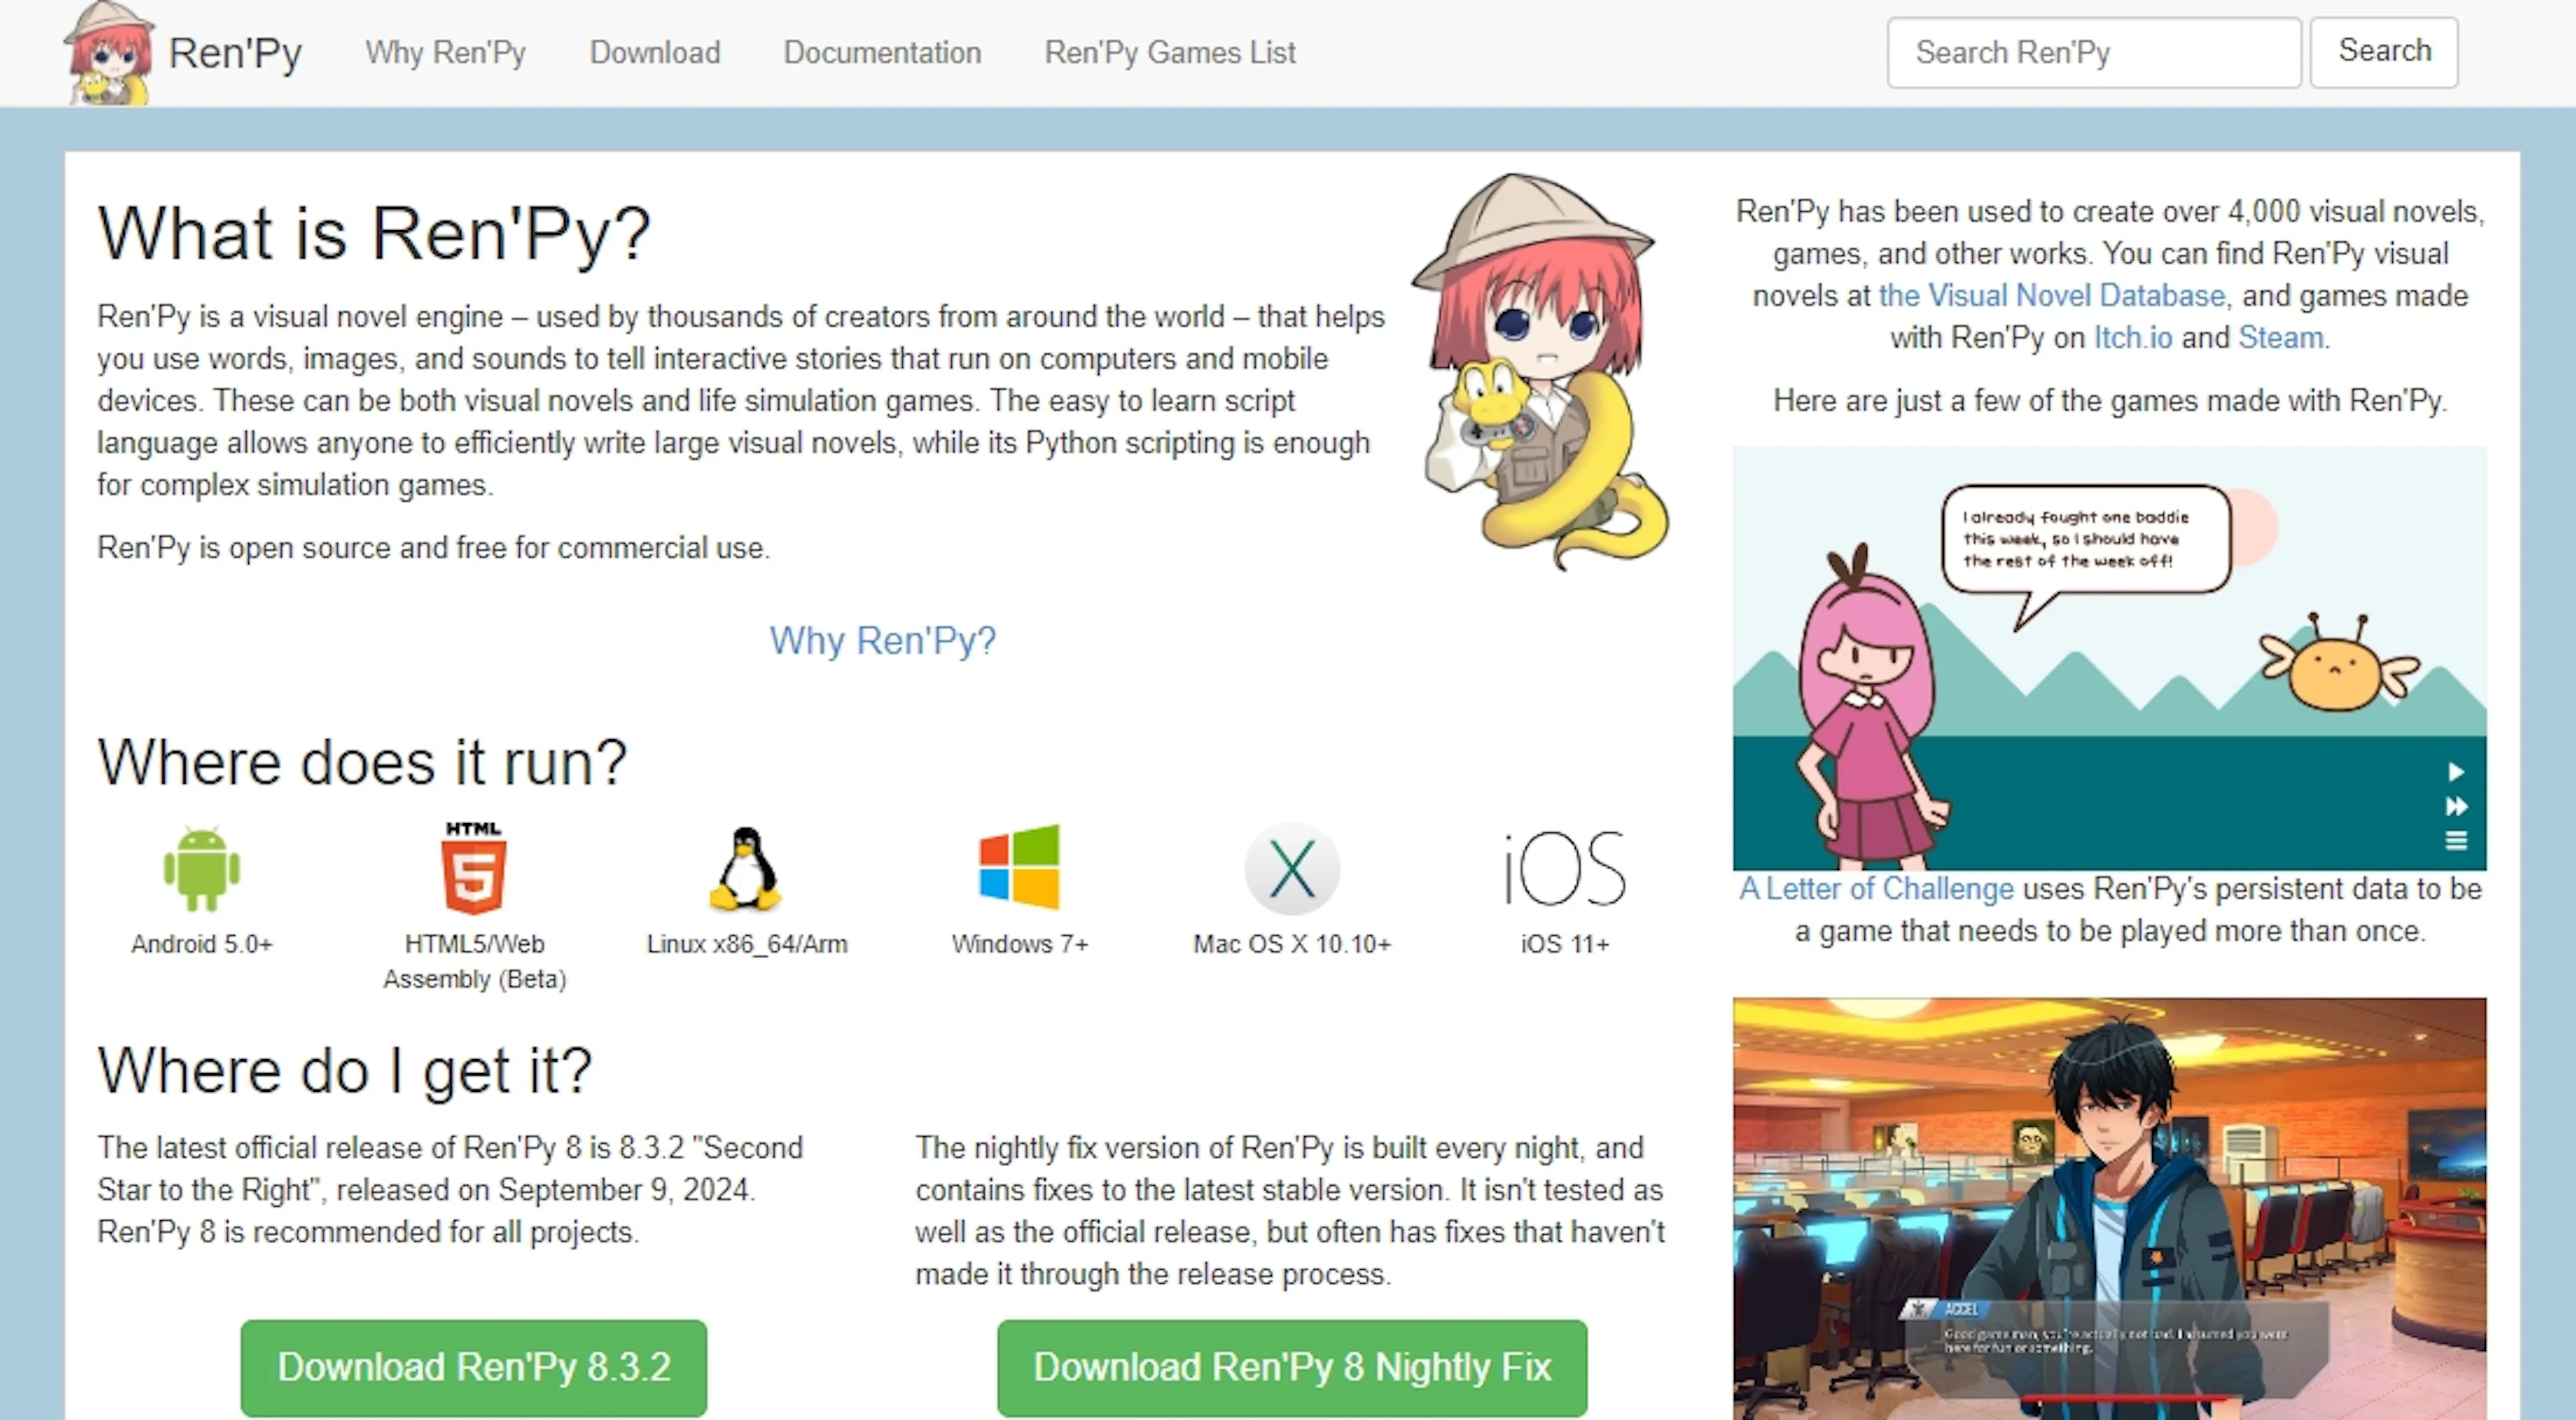Viewport: 2576px width, 1420px height.
Task: Click the Mac OS X icon
Action: [x=1292, y=869]
